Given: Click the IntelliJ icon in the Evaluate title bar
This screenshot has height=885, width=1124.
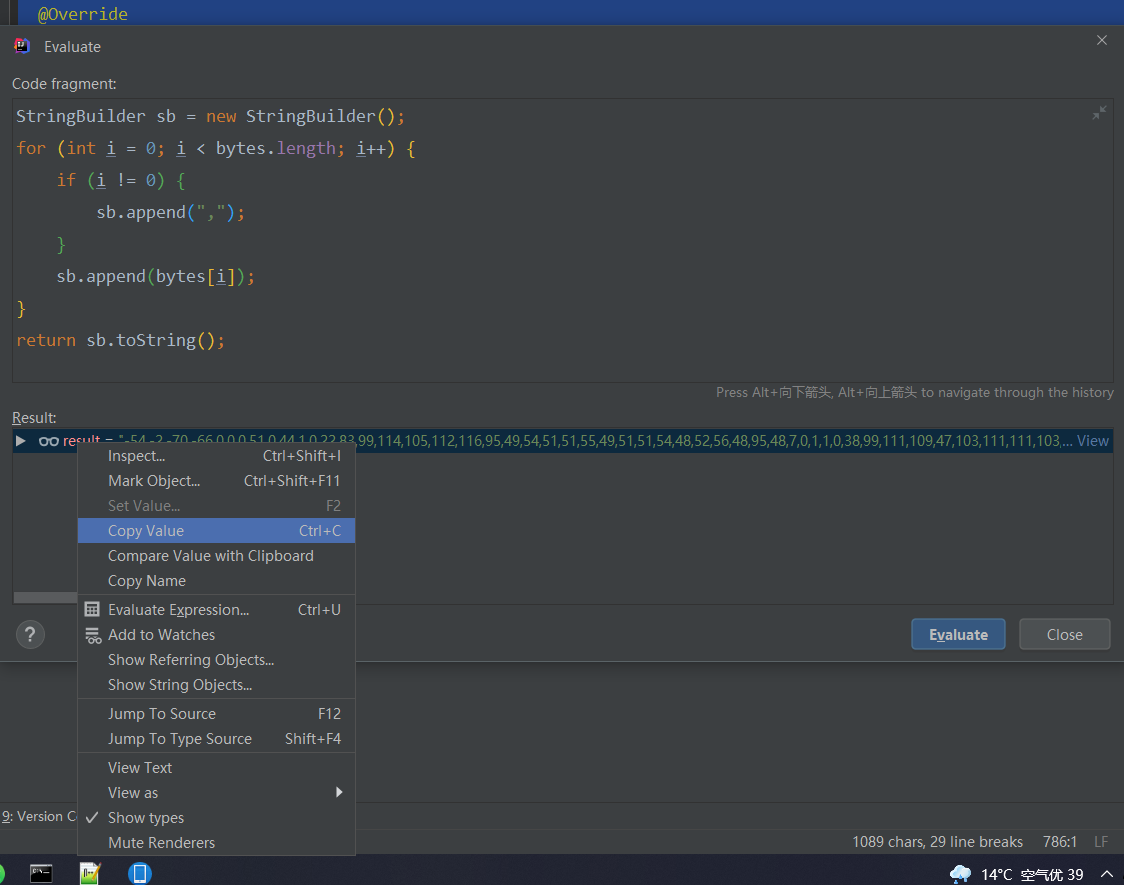Looking at the screenshot, I should 22,47.
